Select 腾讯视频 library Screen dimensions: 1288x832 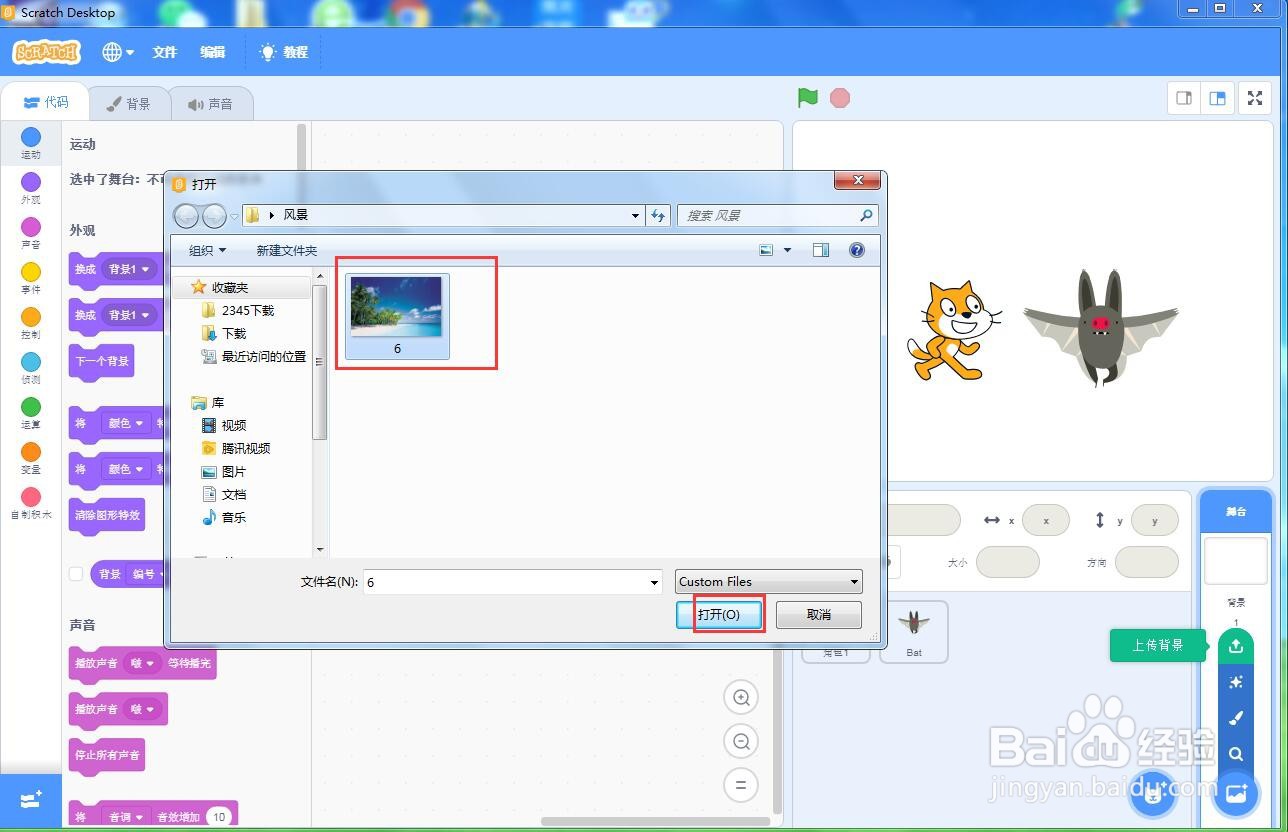(236, 448)
